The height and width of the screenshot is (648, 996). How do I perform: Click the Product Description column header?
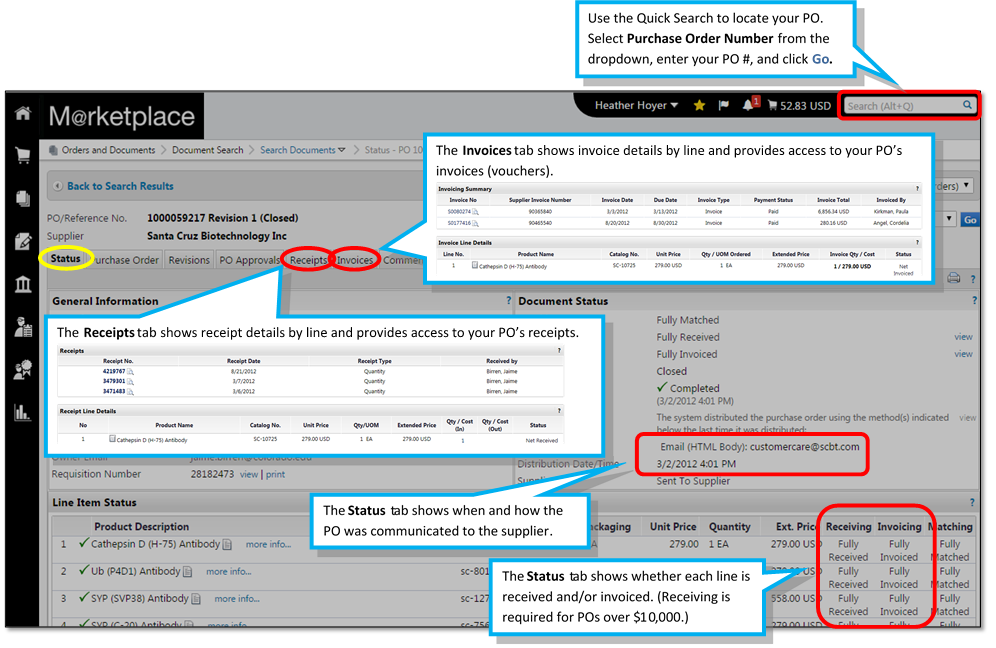142,527
